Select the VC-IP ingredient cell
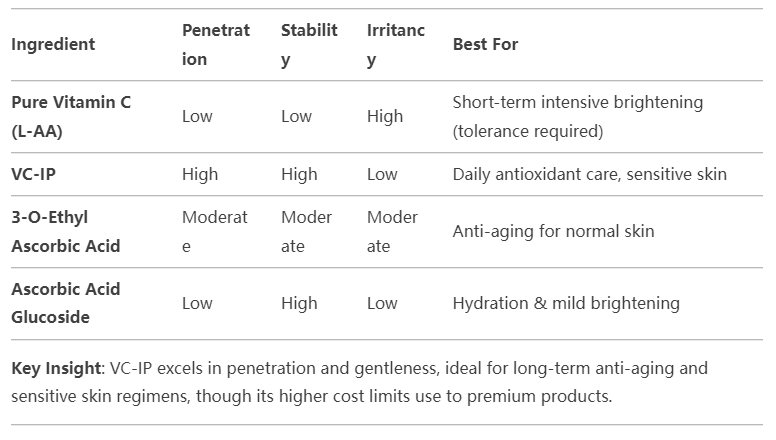Viewport: 776px width, 440px height. [x=34, y=174]
